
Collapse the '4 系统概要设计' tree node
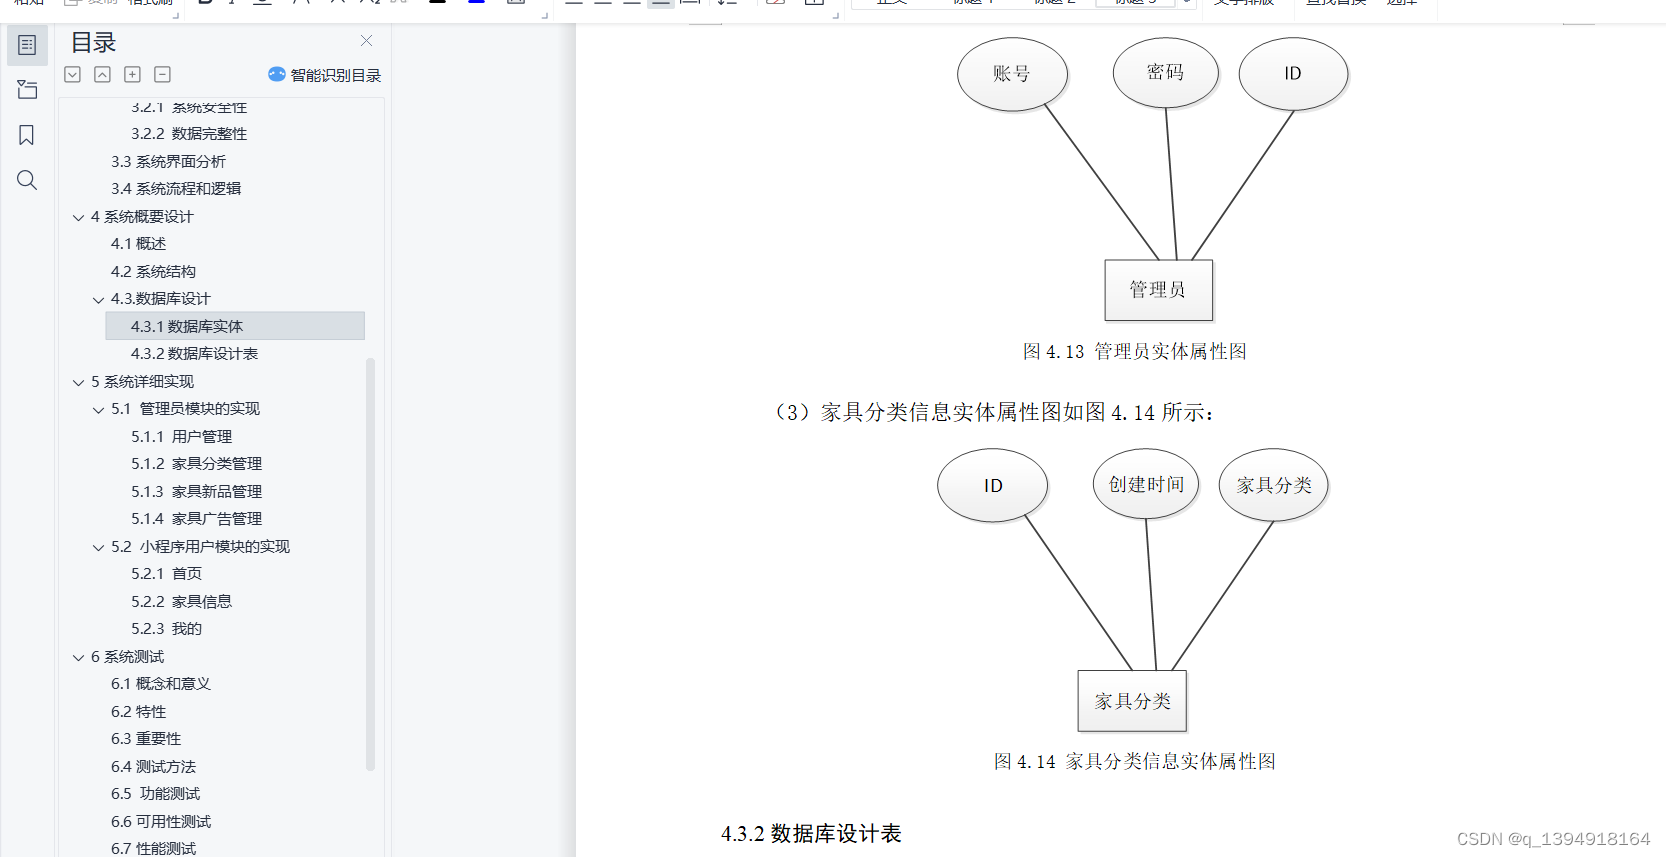pos(78,217)
